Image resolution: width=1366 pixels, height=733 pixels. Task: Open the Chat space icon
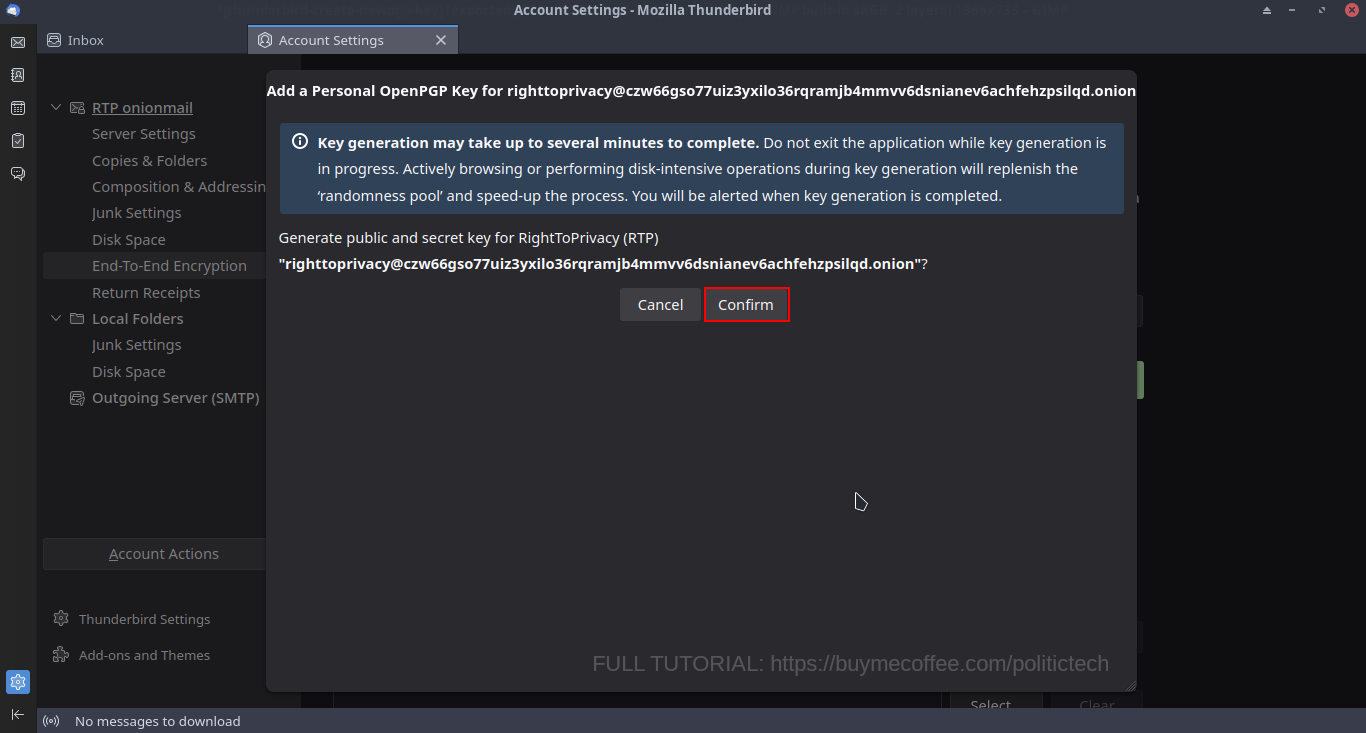tap(17, 174)
